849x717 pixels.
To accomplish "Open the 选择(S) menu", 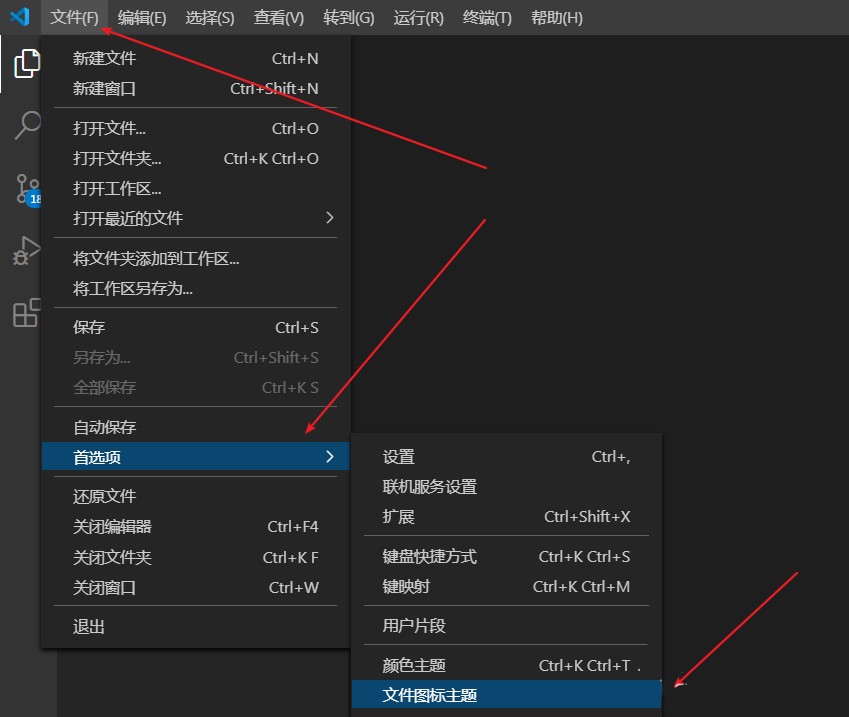I will pyautogui.click(x=210, y=18).
